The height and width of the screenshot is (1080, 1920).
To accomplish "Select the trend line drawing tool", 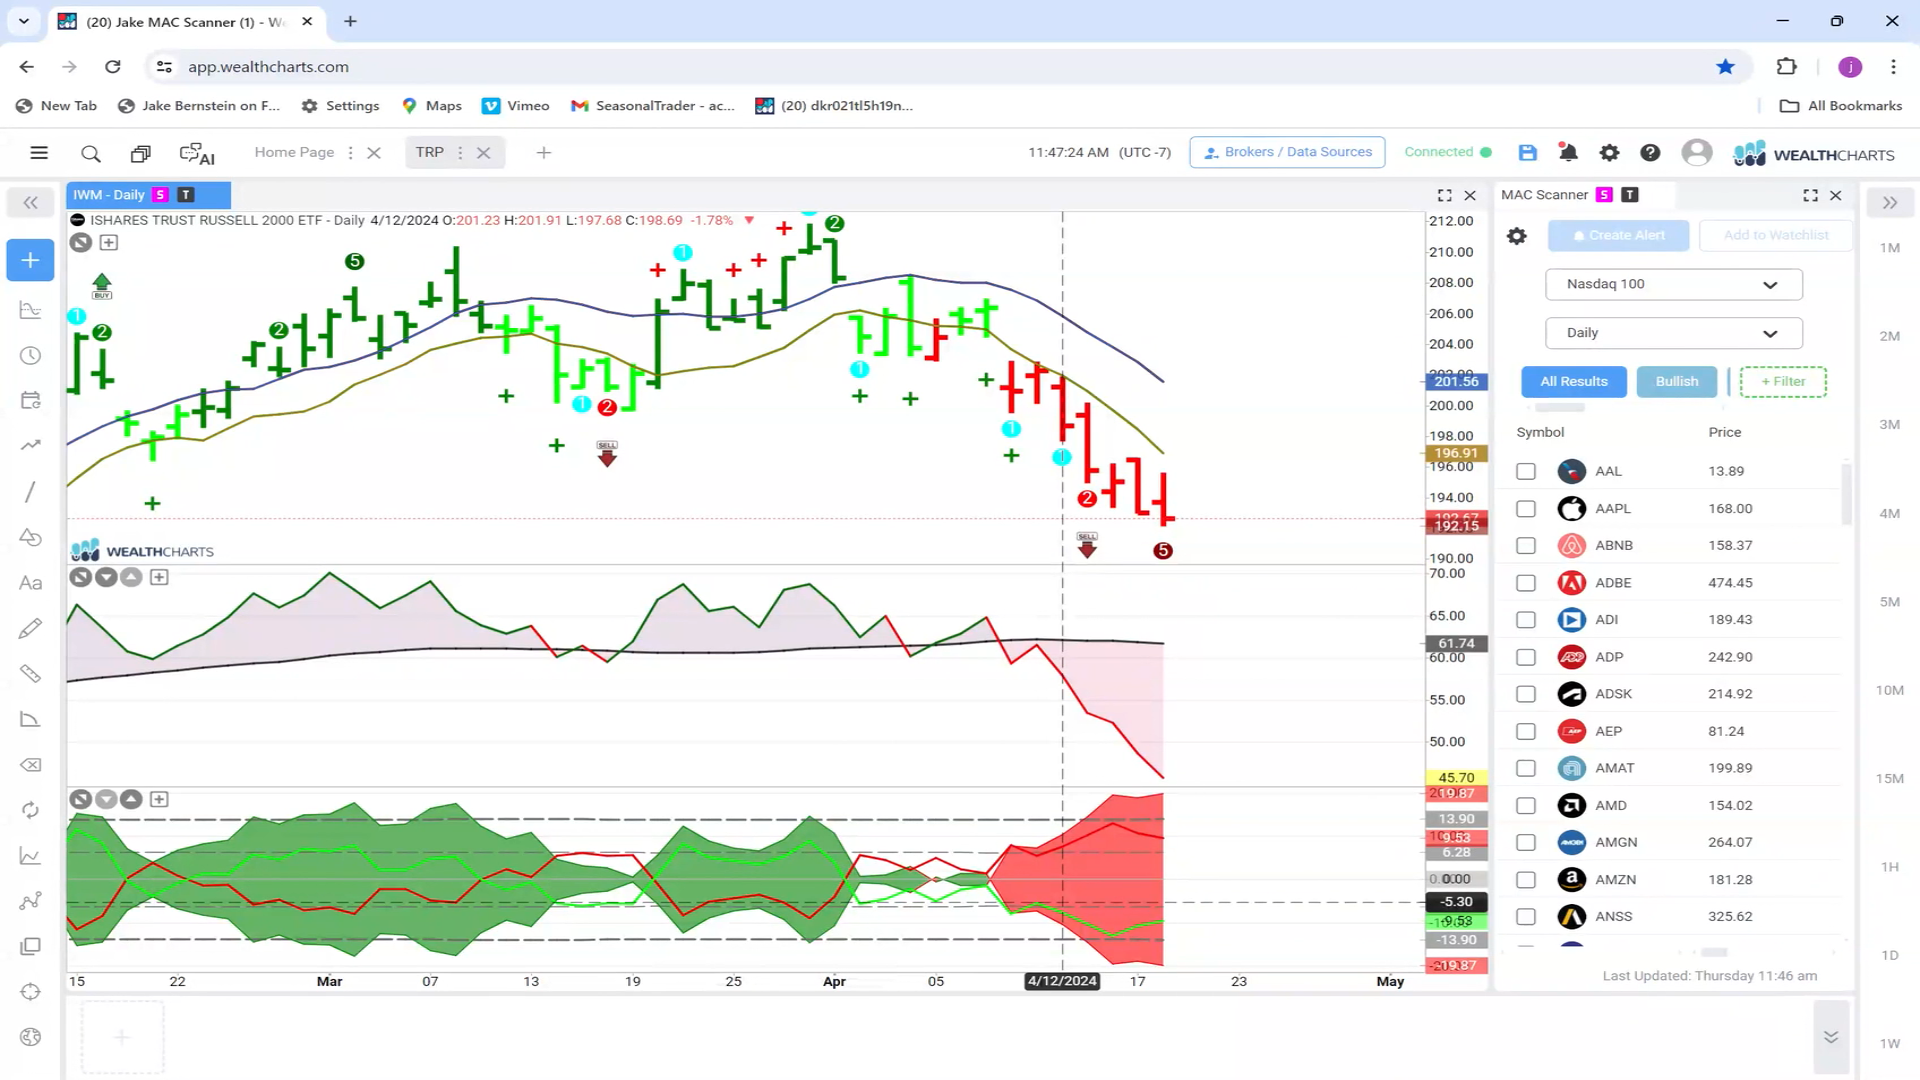I will coord(30,491).
